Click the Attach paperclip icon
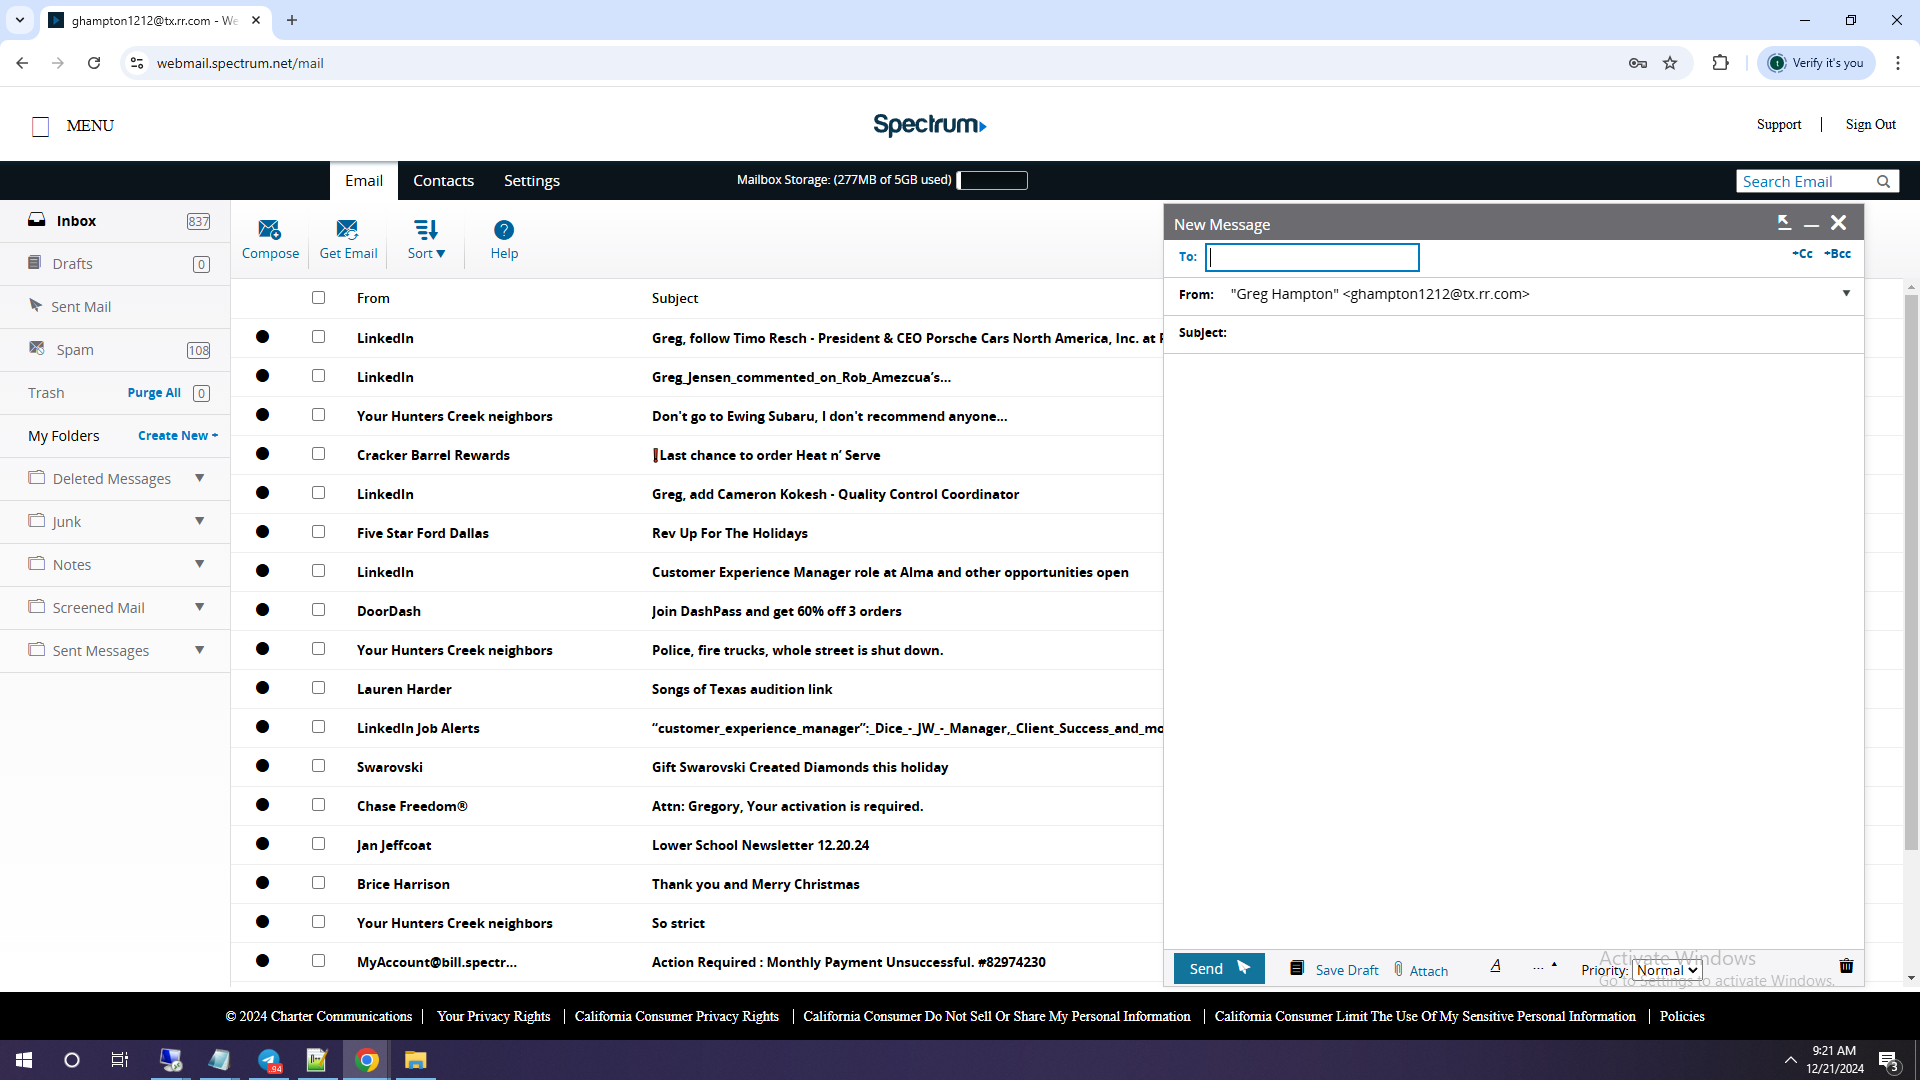Screen dimensions: 1920x1080 [1399, 969]
